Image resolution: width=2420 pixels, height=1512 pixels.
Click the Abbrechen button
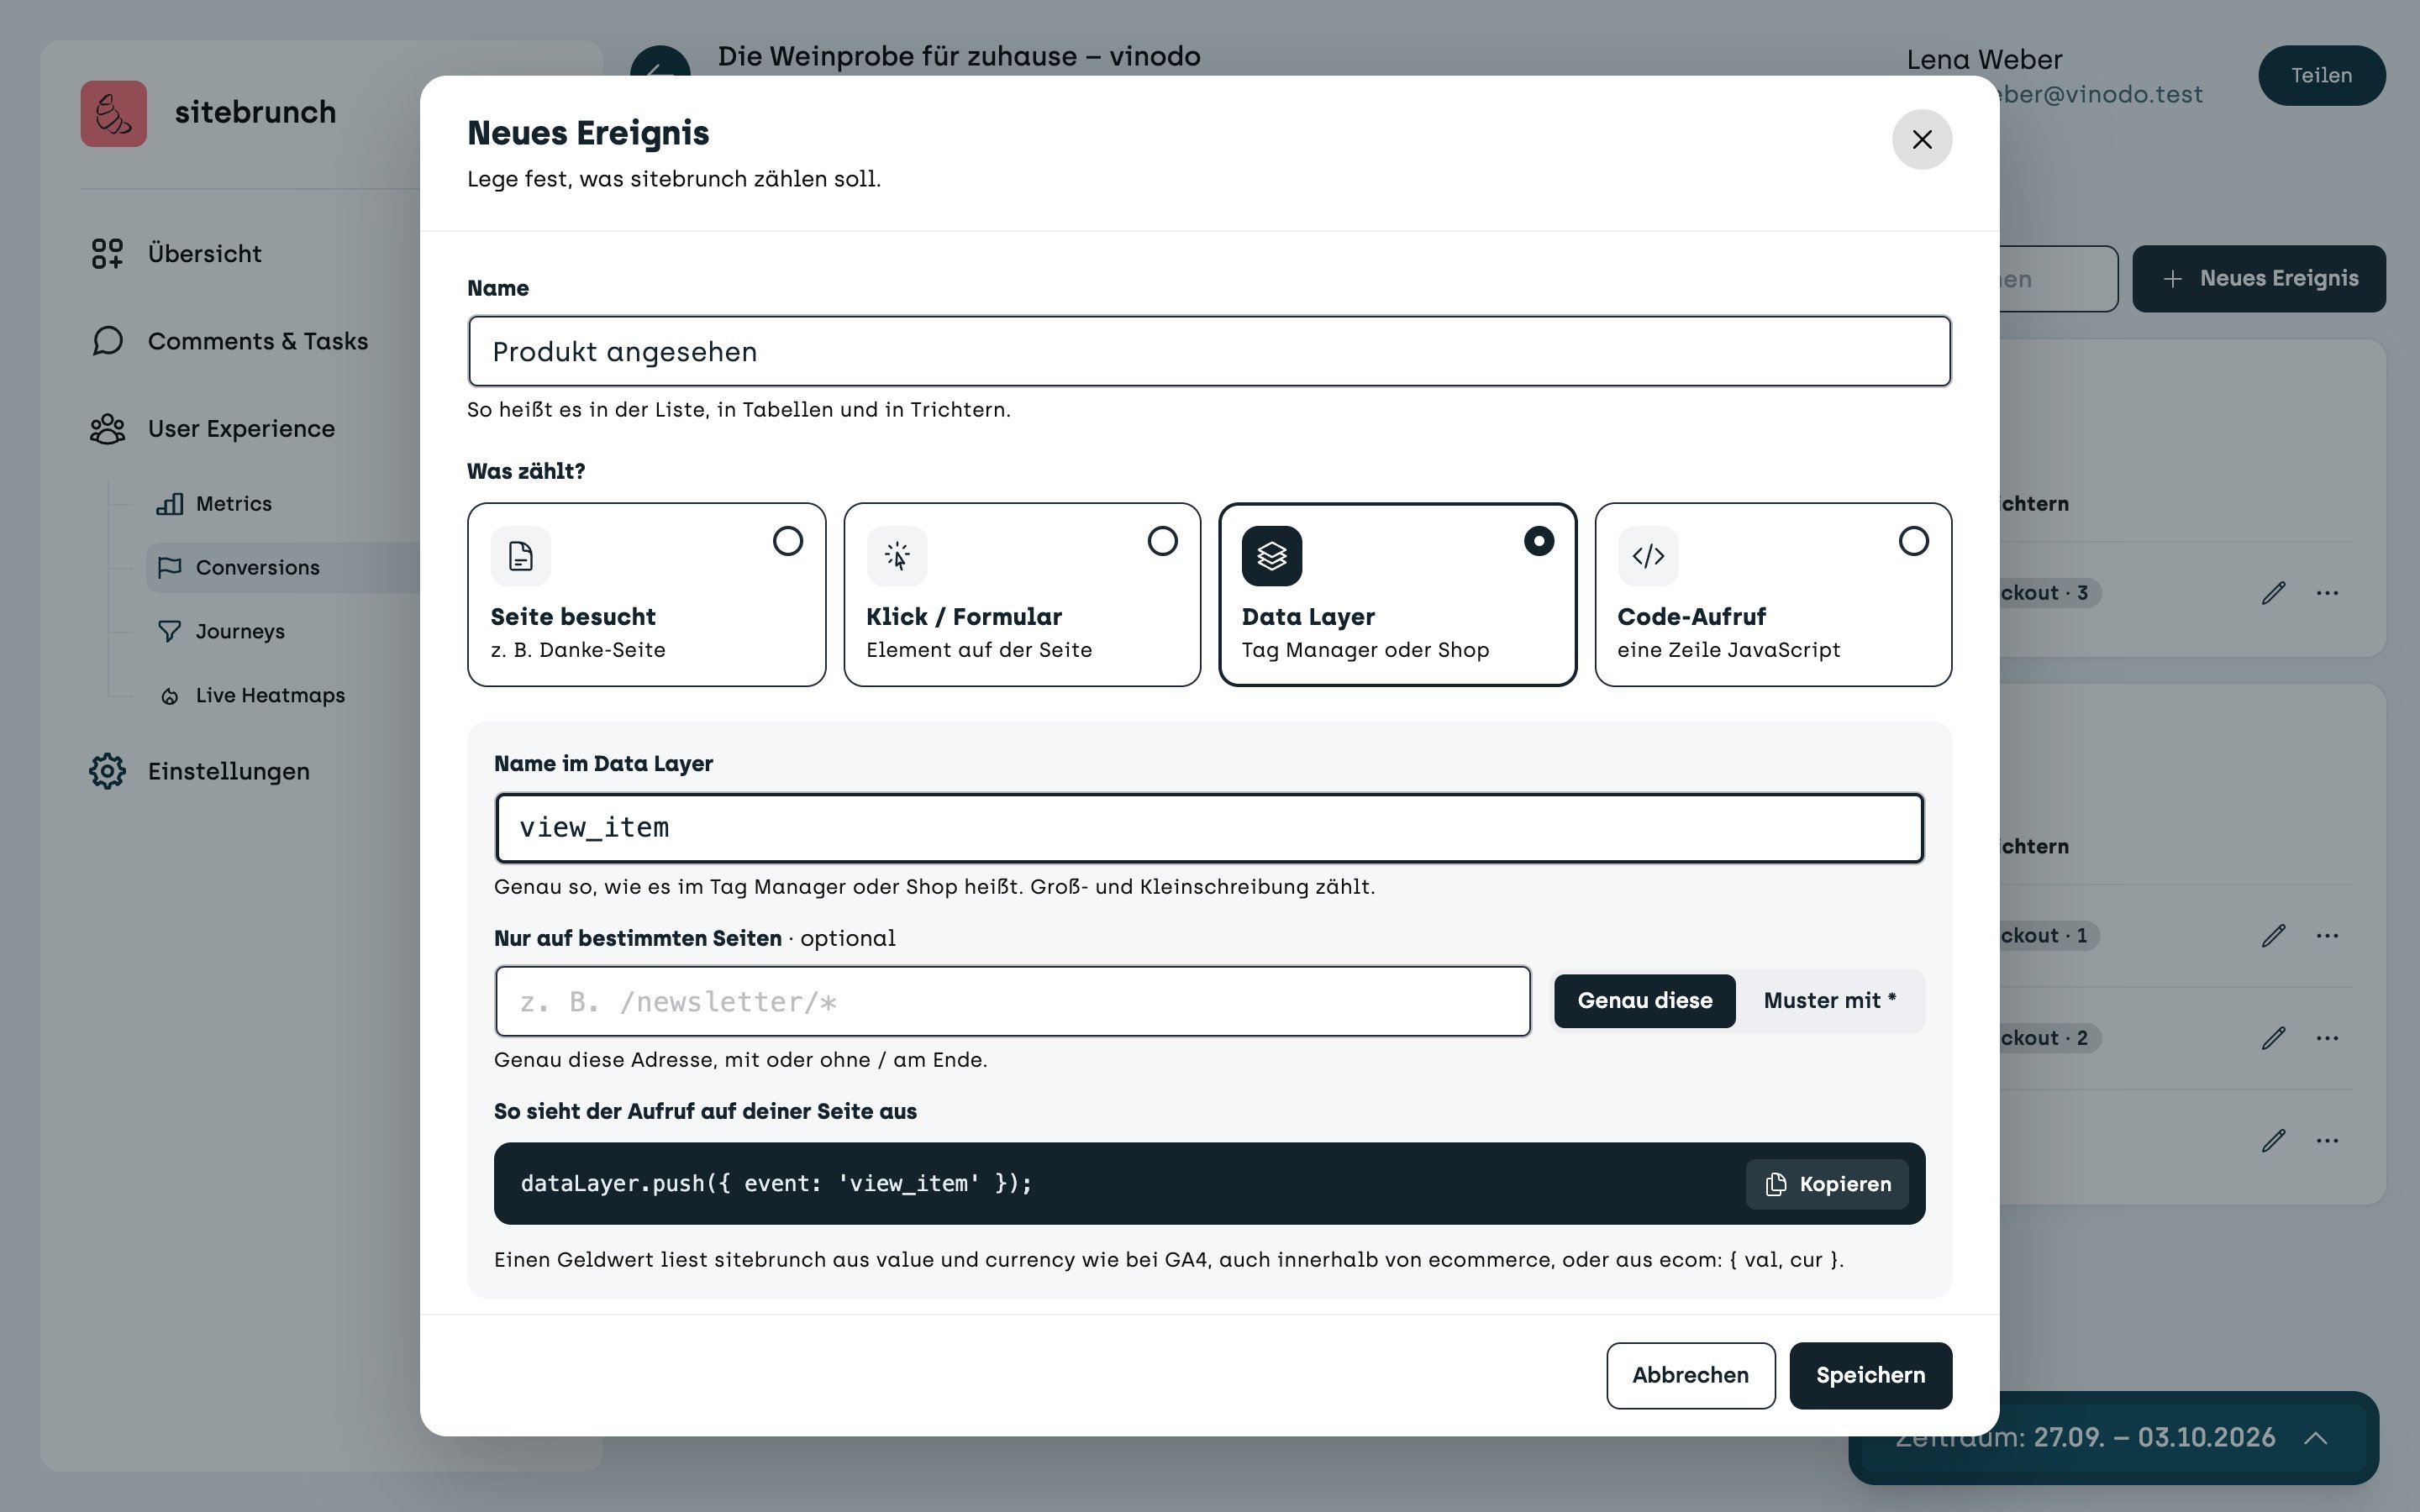tap(1690, 1376)
